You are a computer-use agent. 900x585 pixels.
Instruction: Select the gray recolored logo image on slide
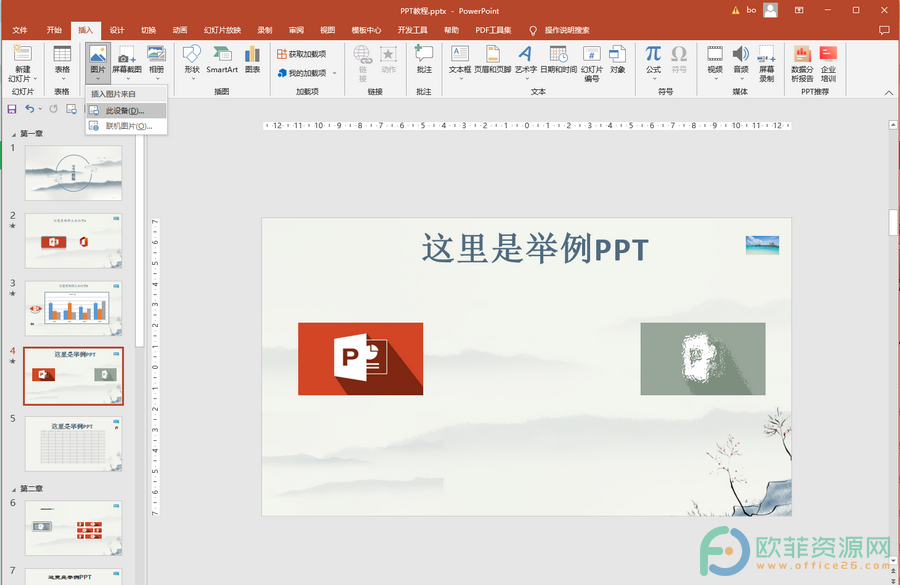point(703,359)
